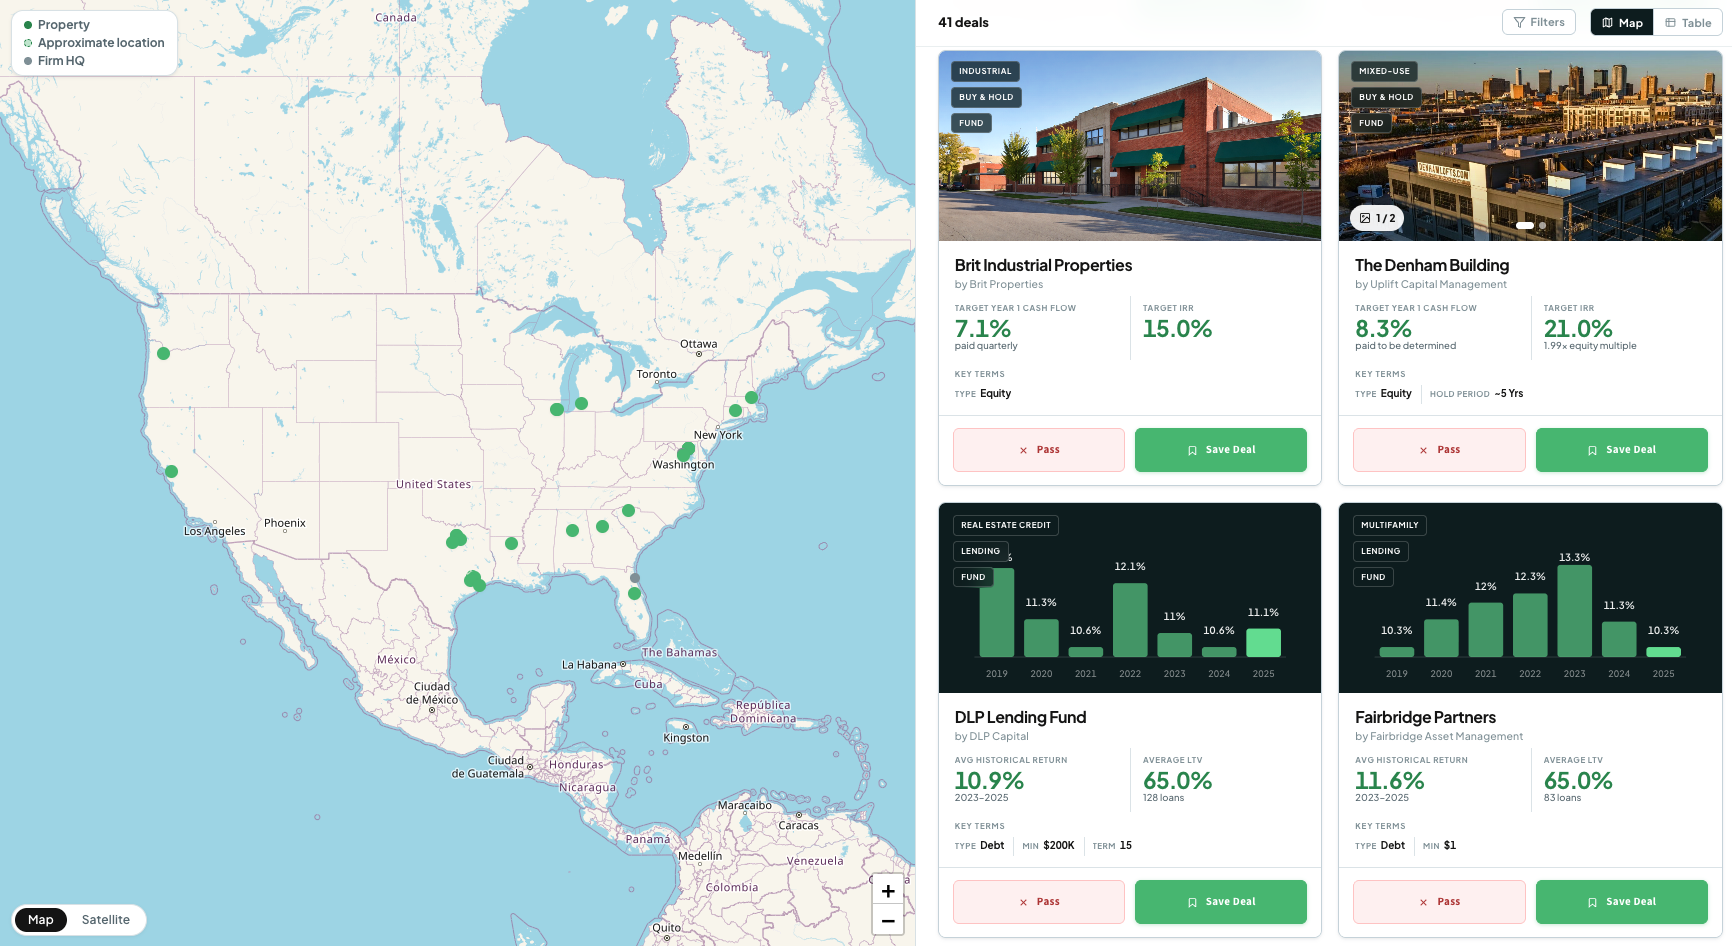Save the Brit Industrial Properties deal
Image resolution: width=1732 pixels, height=946 pixels.
[1221, 450]
